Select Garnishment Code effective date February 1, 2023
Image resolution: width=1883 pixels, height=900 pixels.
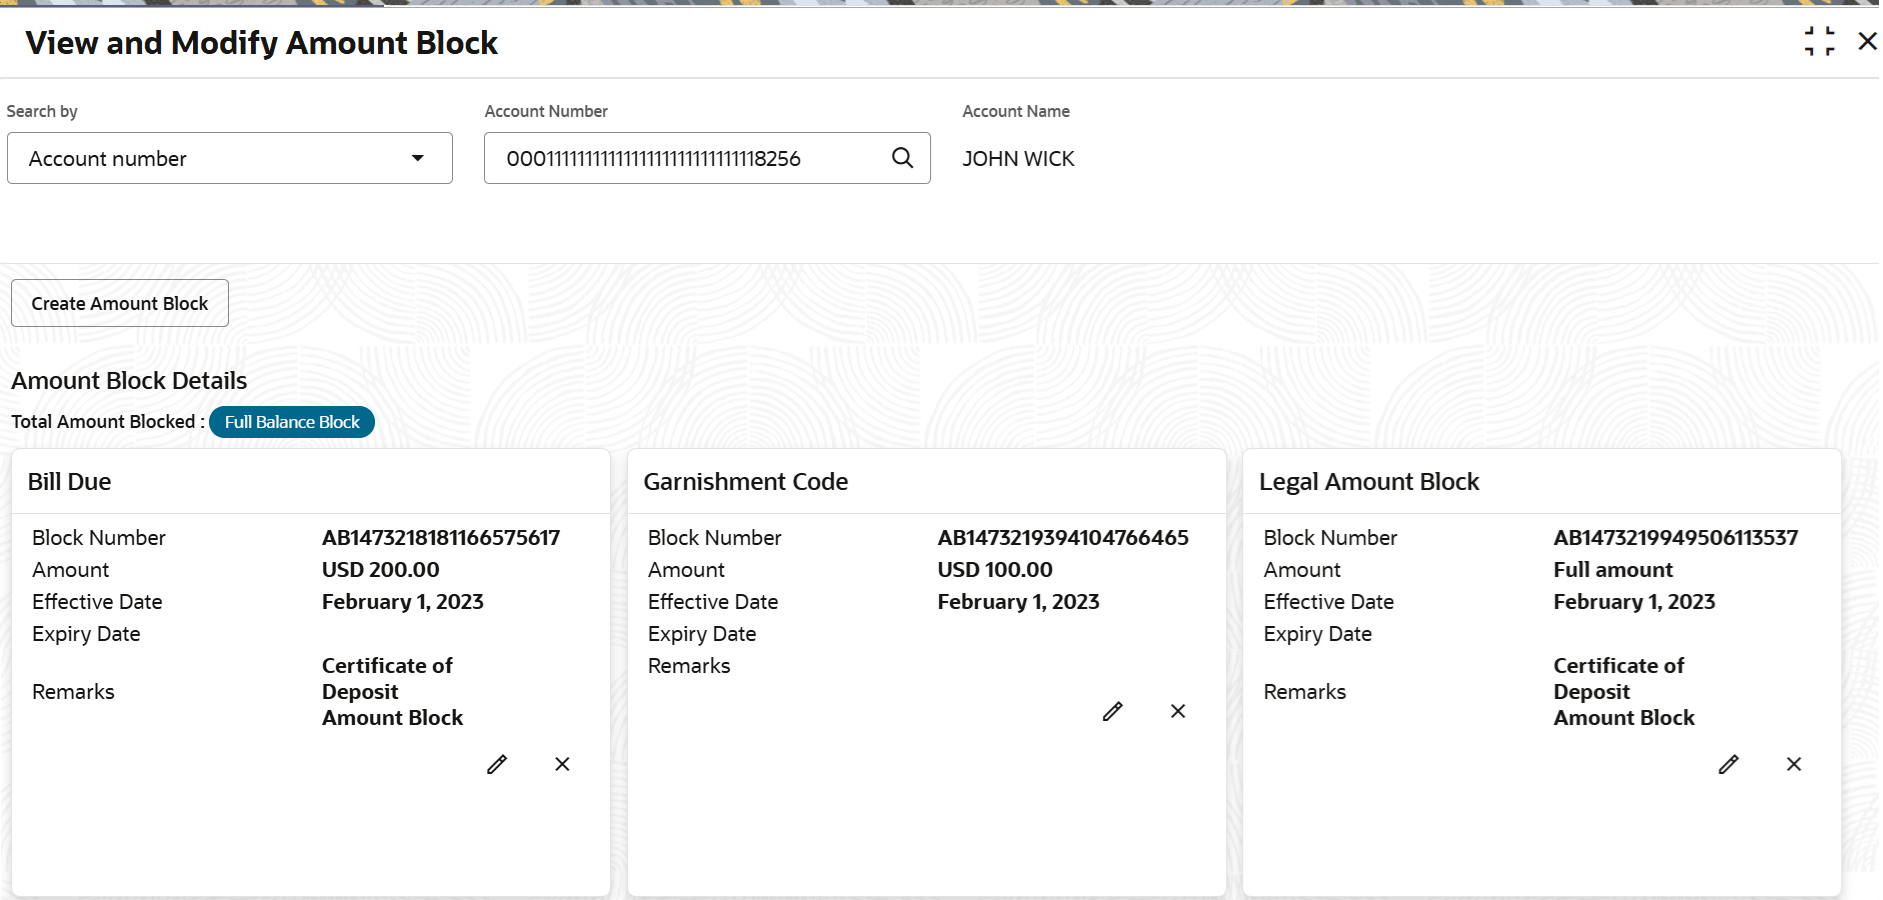click(x=1018, y=602)
